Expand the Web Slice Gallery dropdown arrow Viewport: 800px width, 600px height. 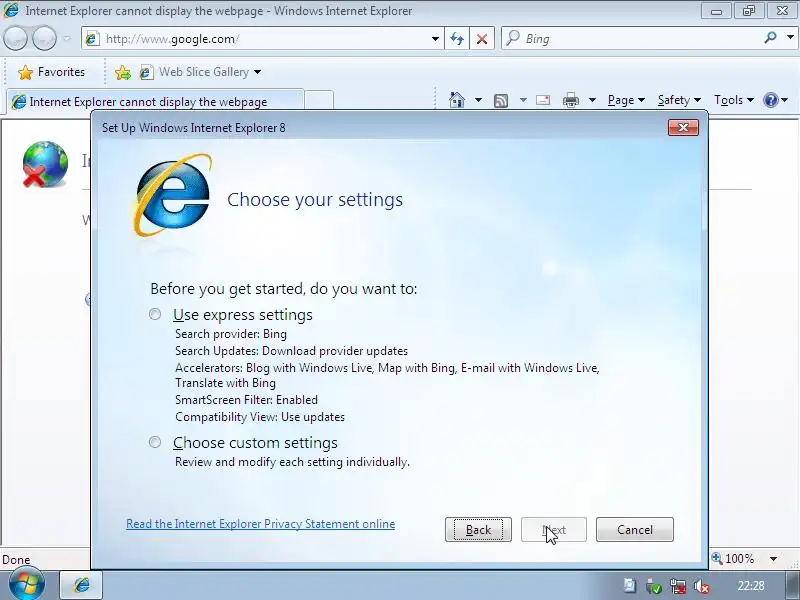coord(258,72)
